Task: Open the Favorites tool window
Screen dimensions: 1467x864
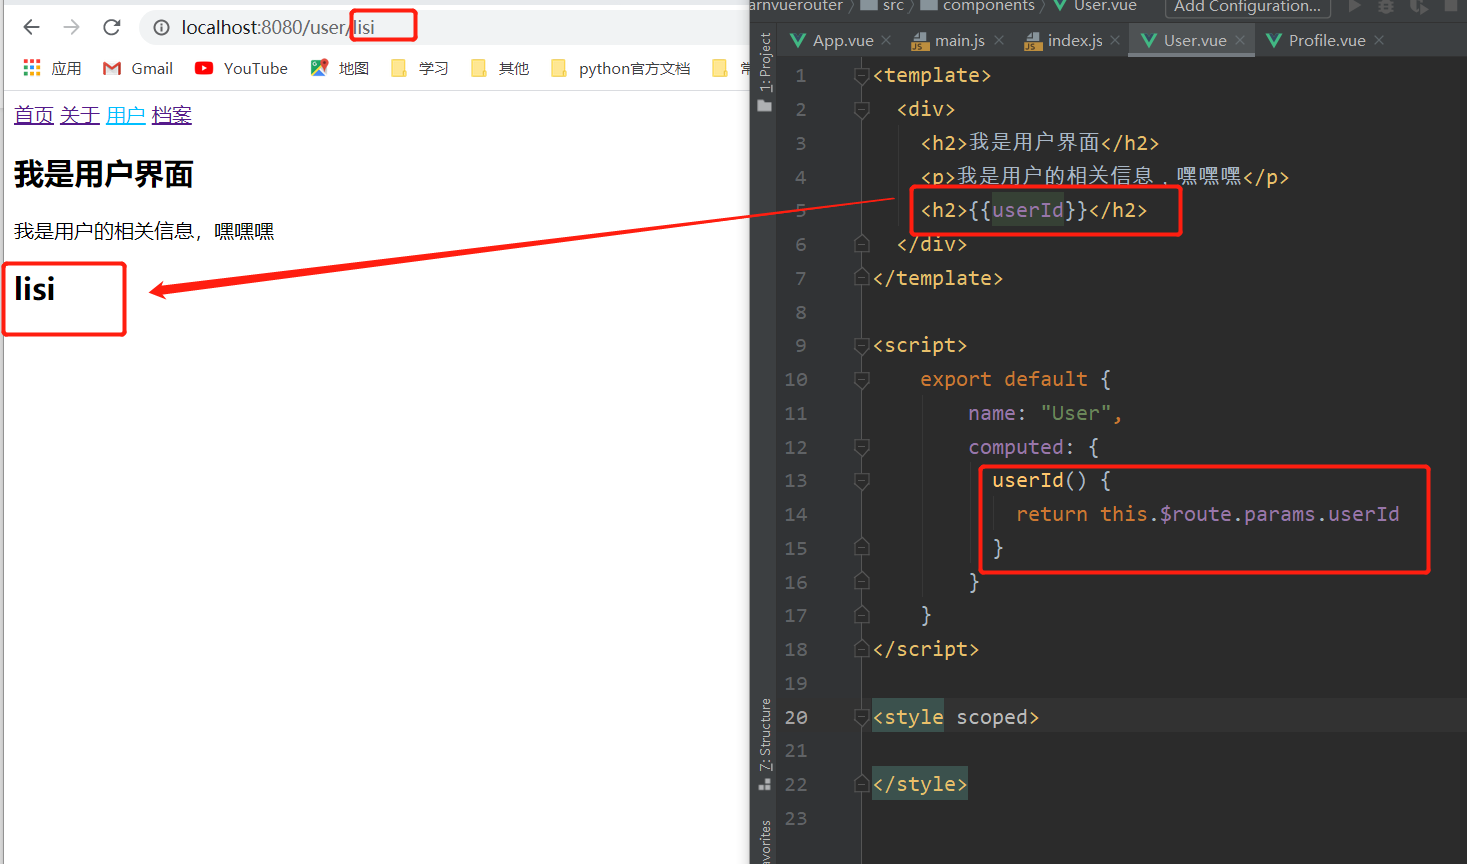Action: click(765, 842)
